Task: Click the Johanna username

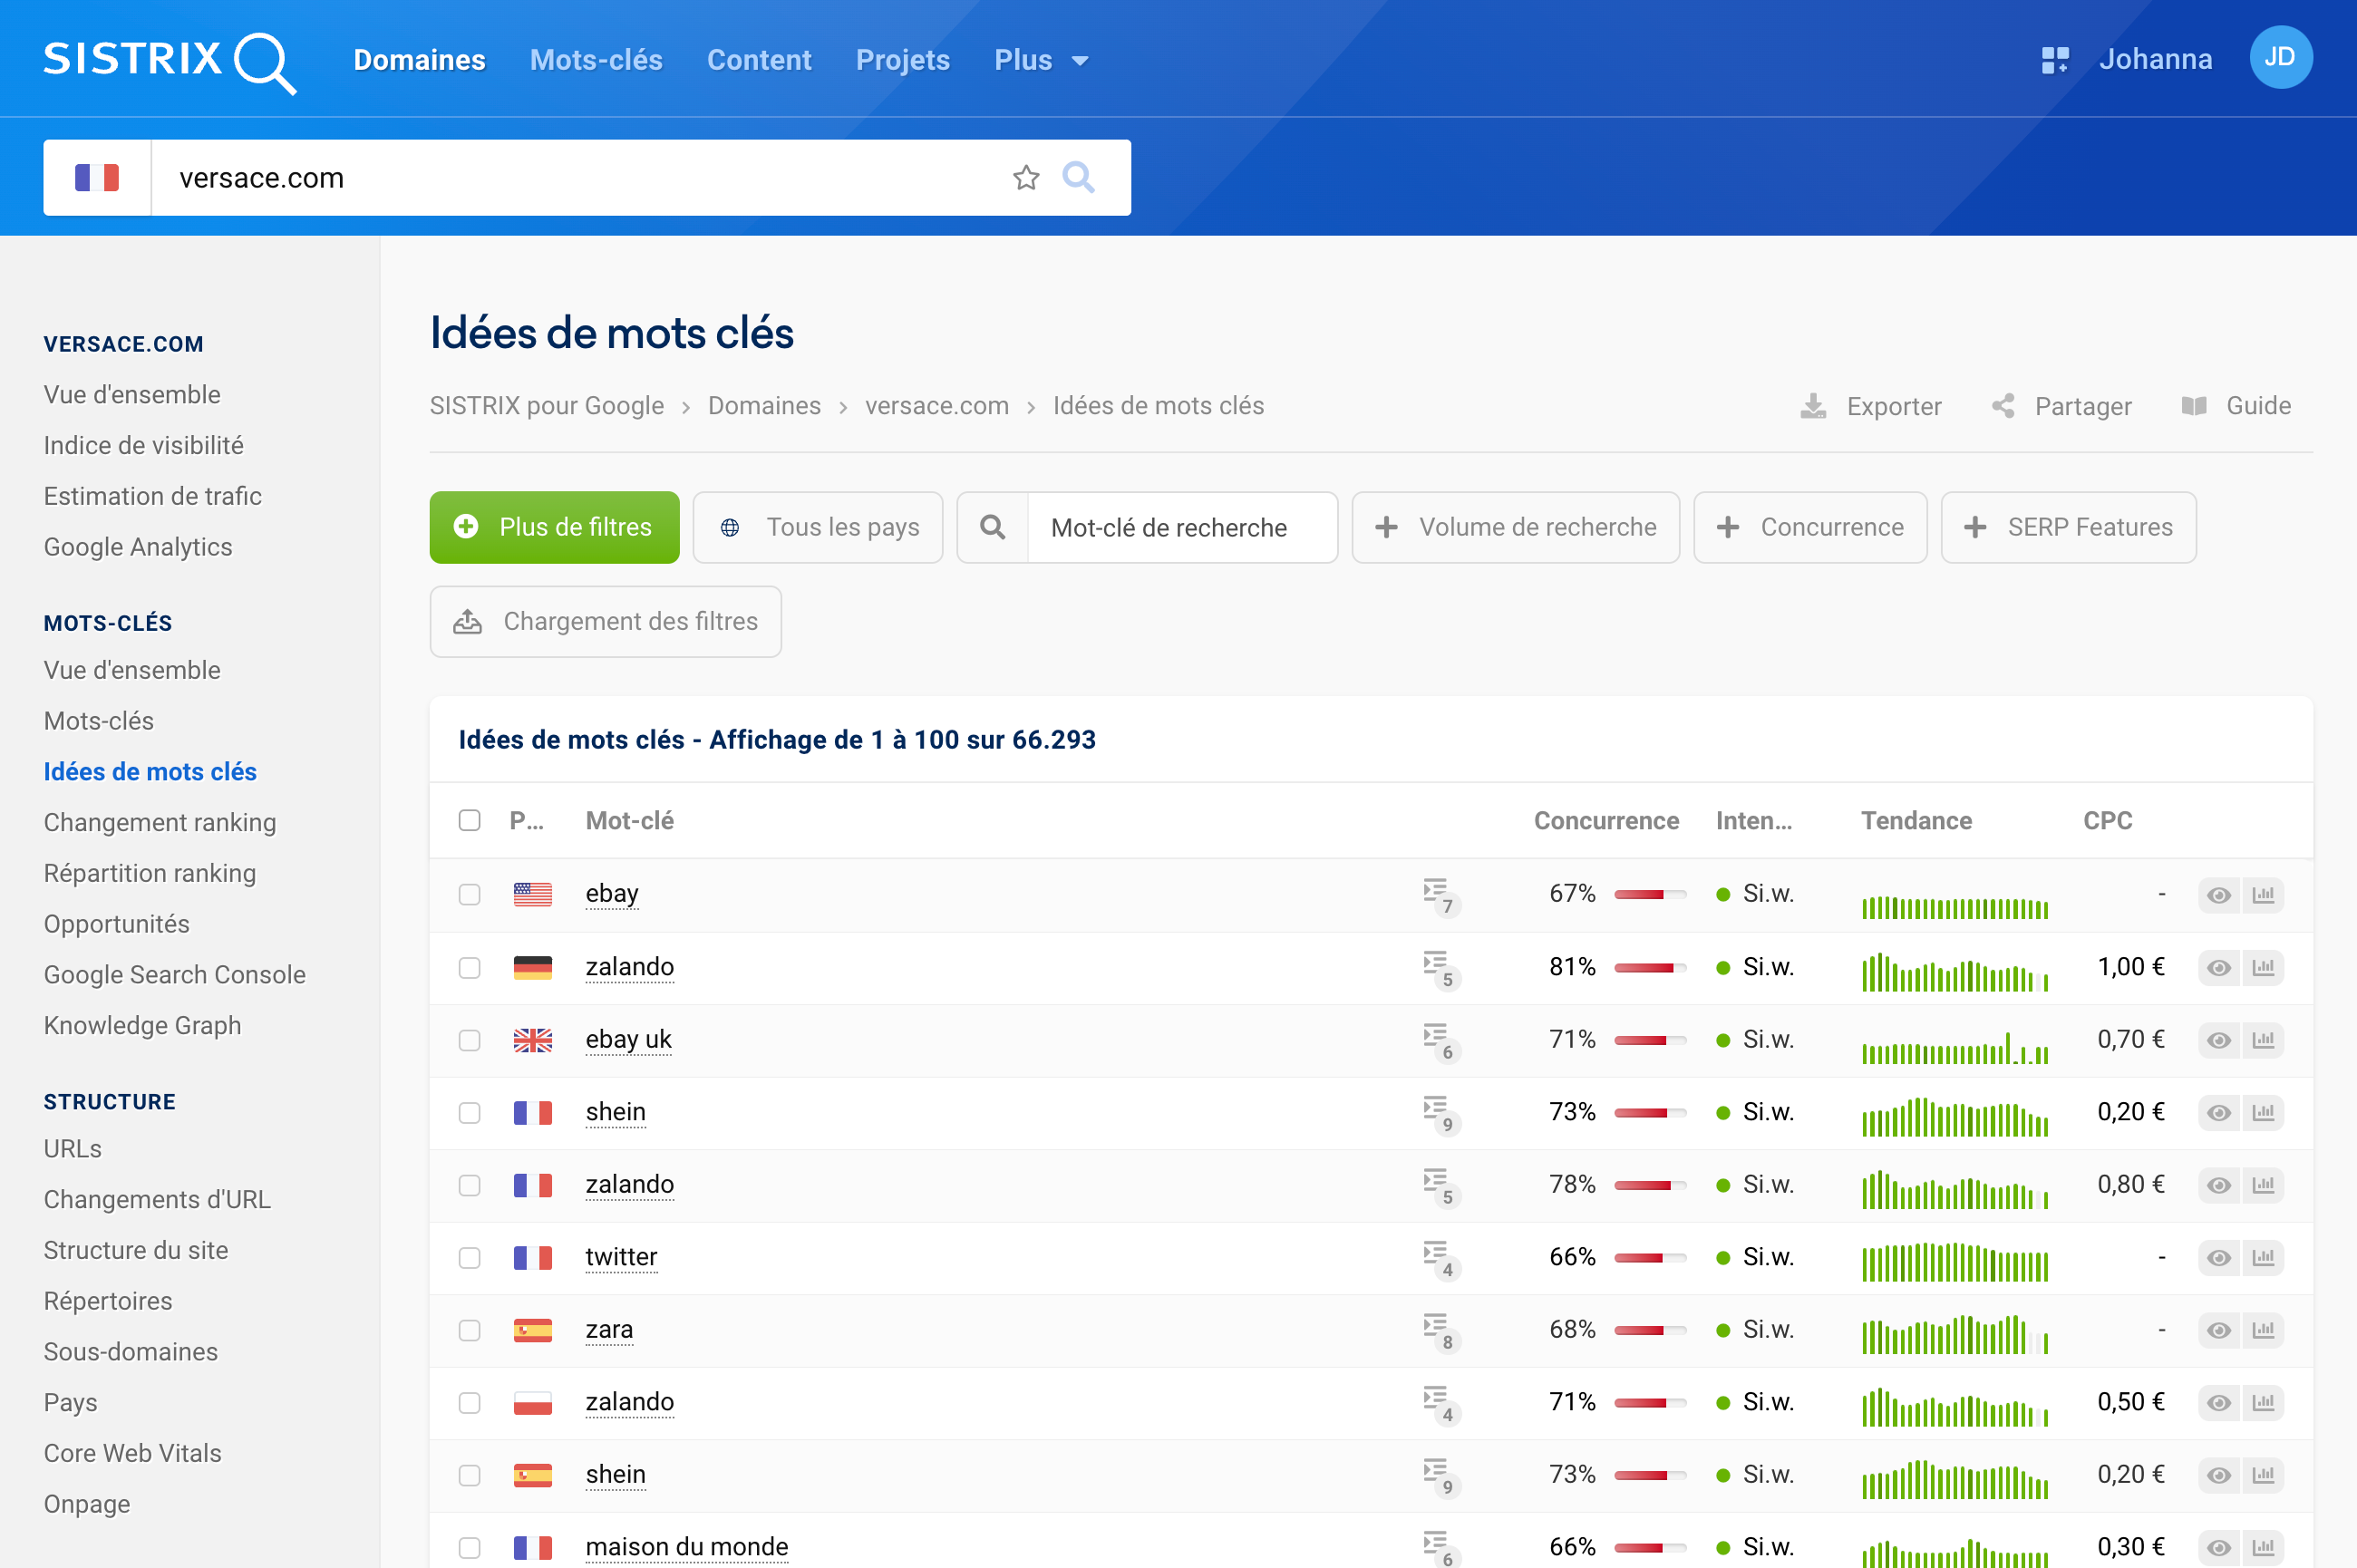Action: (x=2155, y=59)
